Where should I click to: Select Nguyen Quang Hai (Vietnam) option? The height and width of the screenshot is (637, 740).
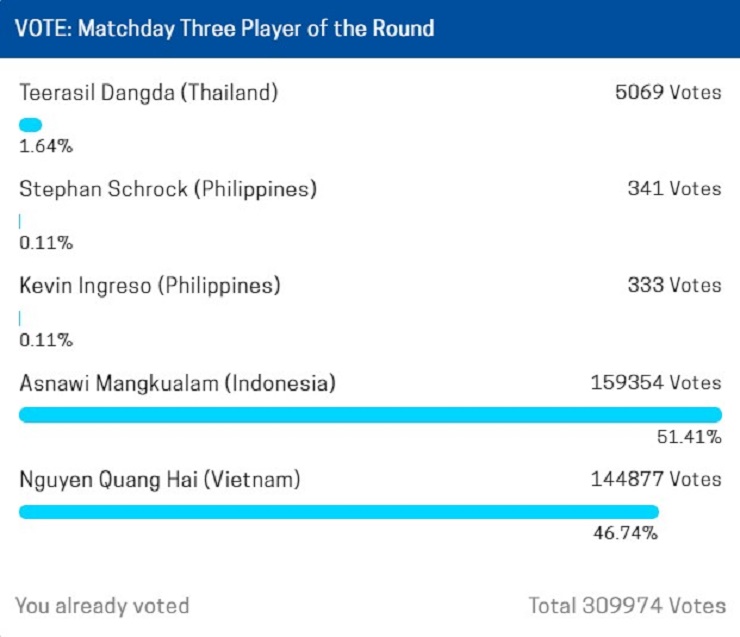click(x=159, y=480)
